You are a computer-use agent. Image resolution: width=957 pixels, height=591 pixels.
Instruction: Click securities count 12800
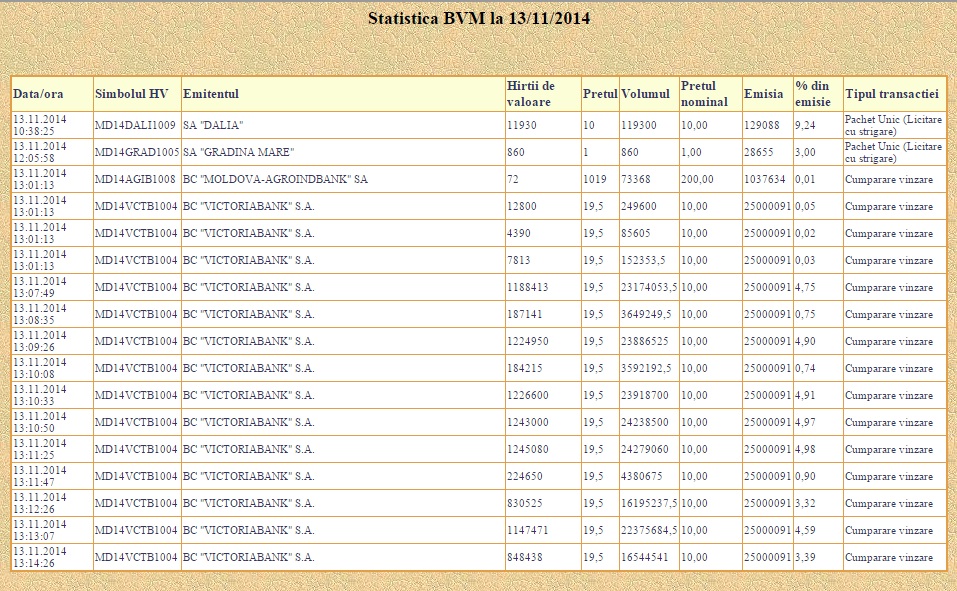point(522,206)
